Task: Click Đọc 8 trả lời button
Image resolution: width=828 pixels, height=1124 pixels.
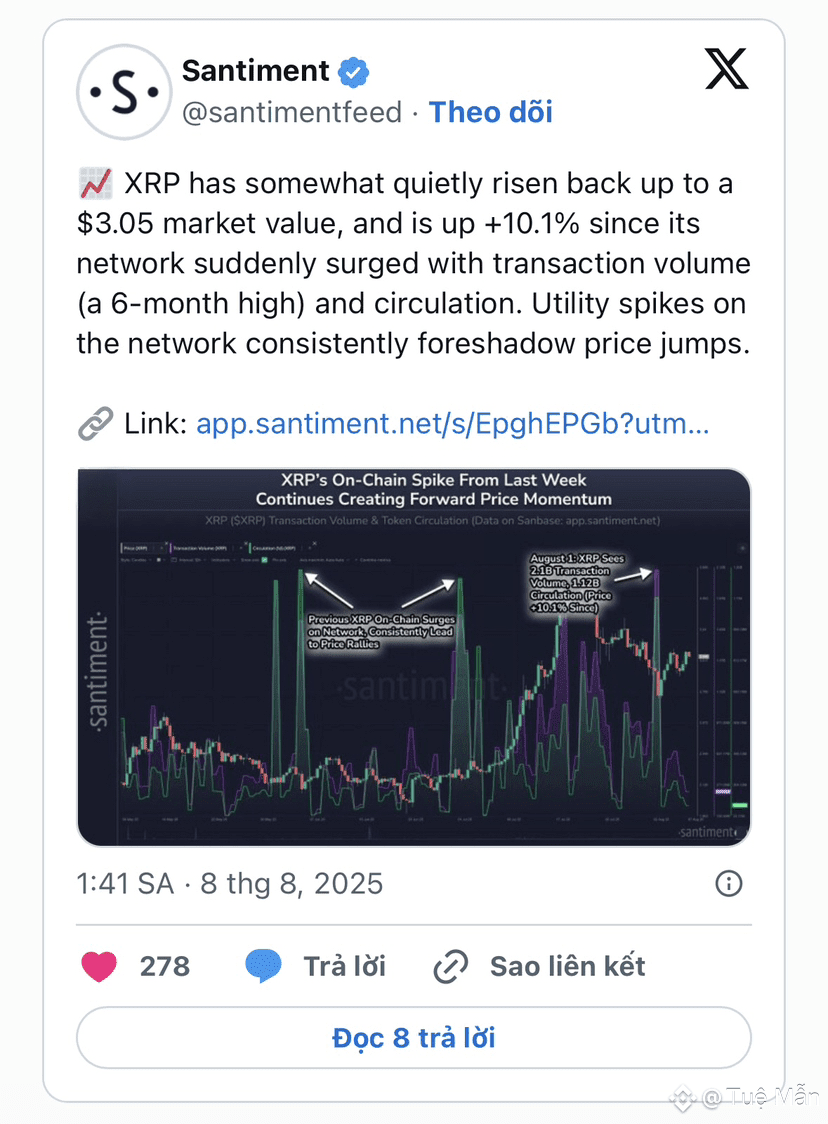Action: pos(414,1037)
